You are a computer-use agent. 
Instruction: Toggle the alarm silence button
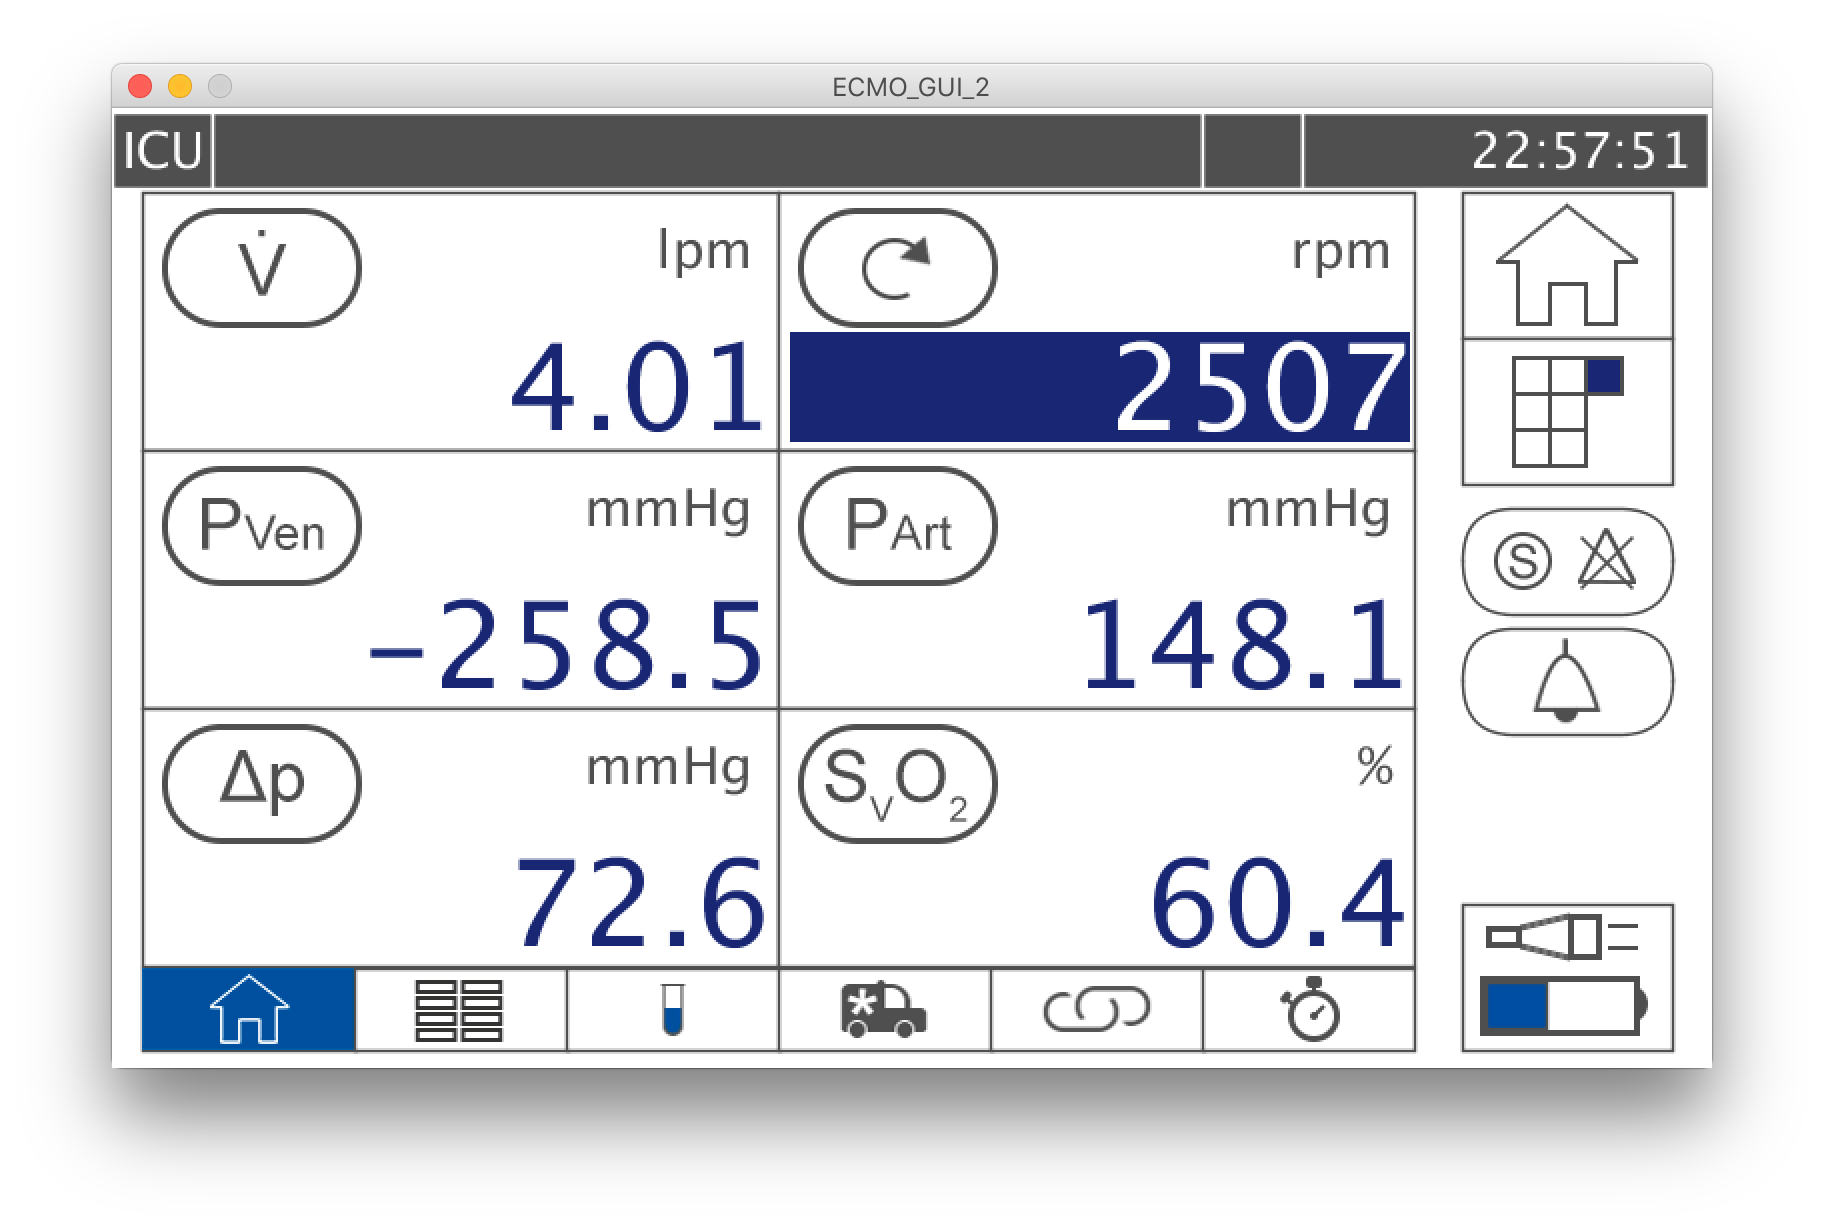pyautogui.click(x=1566, y=561)
